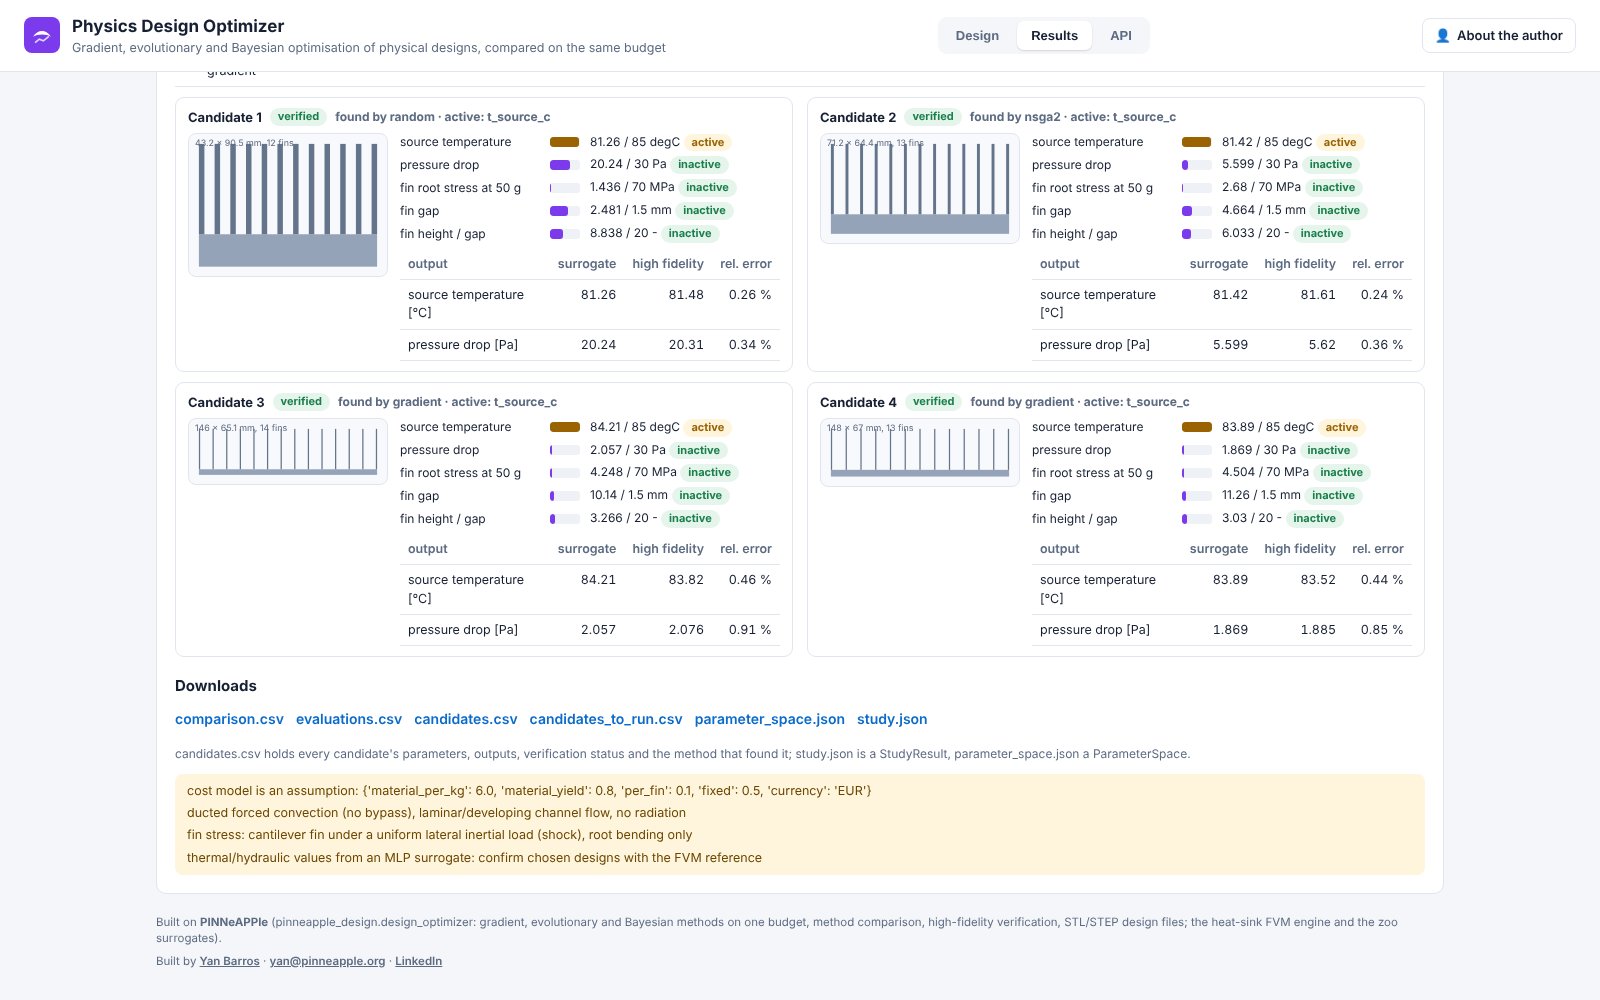Select the Results tab
The width and height of the screenshot is (1600, 1000).
1054,36
